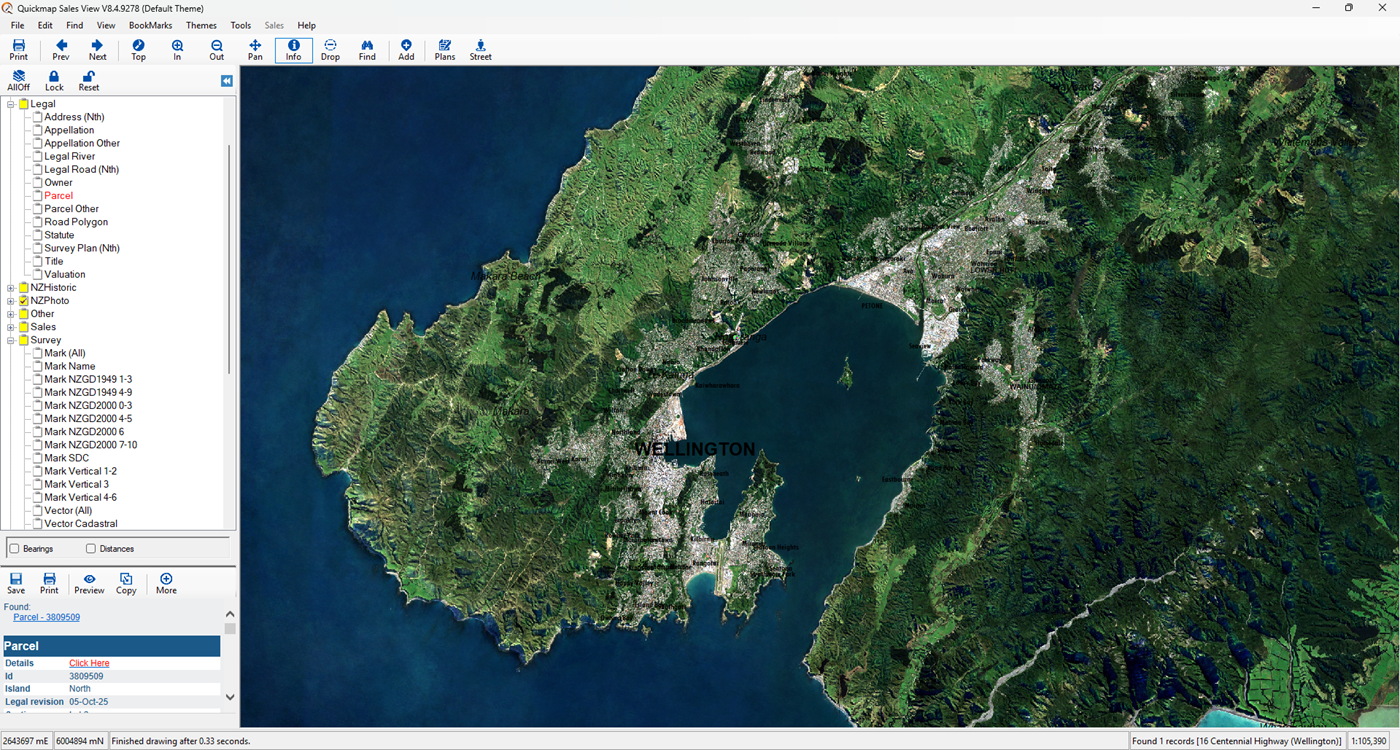Image resolution: width=1400 pixels, height=750 pixels.
Task: Open the Parcel - 3809509 link
Action: pyautogui.click(x=46, y=617)
